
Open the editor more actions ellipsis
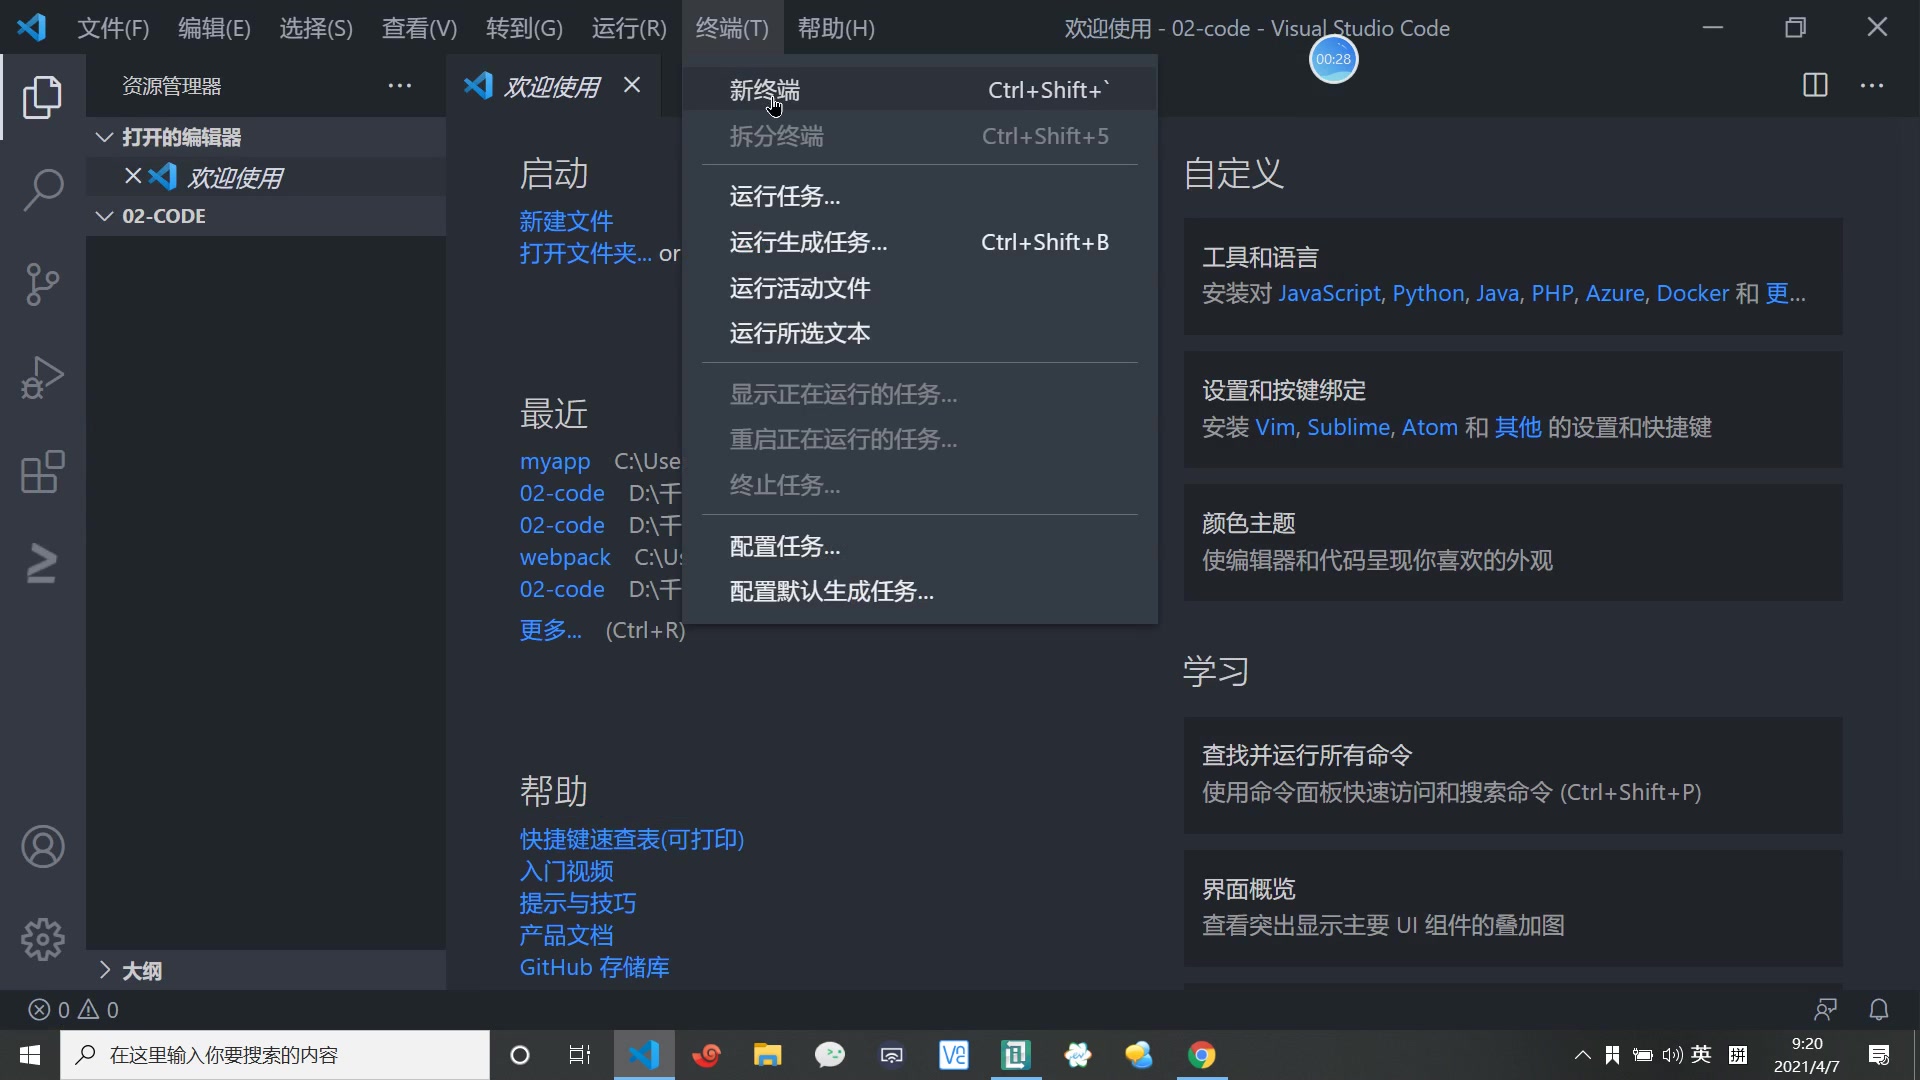pyautogui.click(x=1872, y=86)
